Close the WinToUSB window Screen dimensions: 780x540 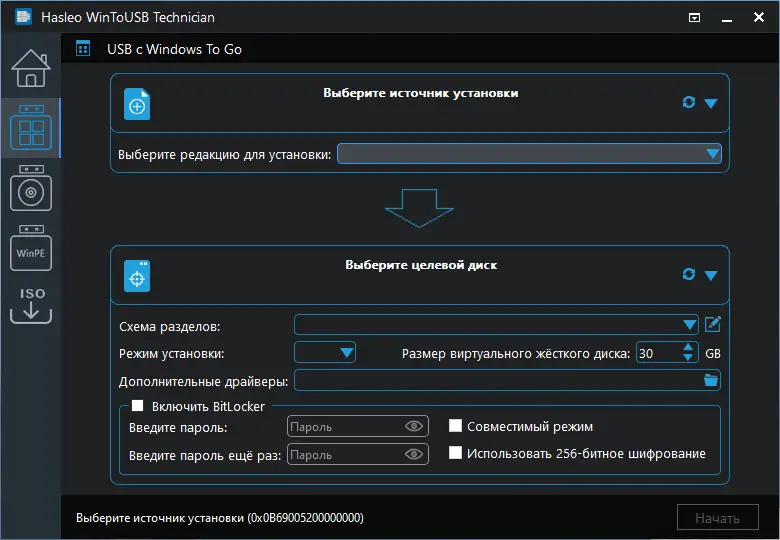(759, 17)
